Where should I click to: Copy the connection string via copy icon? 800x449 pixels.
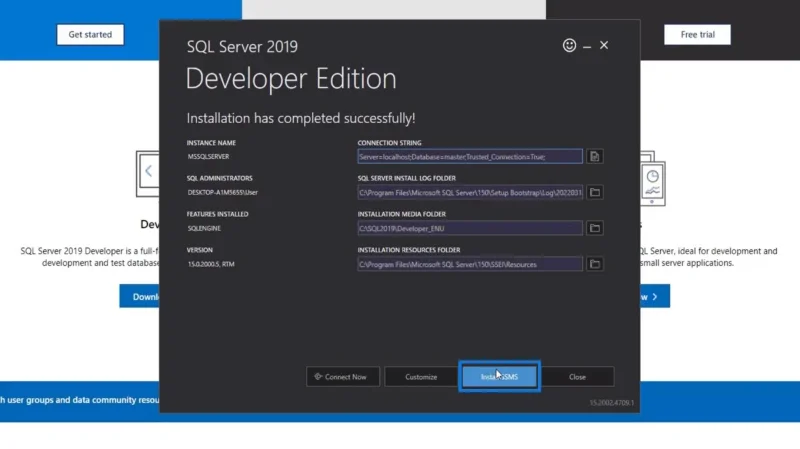point(595,157)
